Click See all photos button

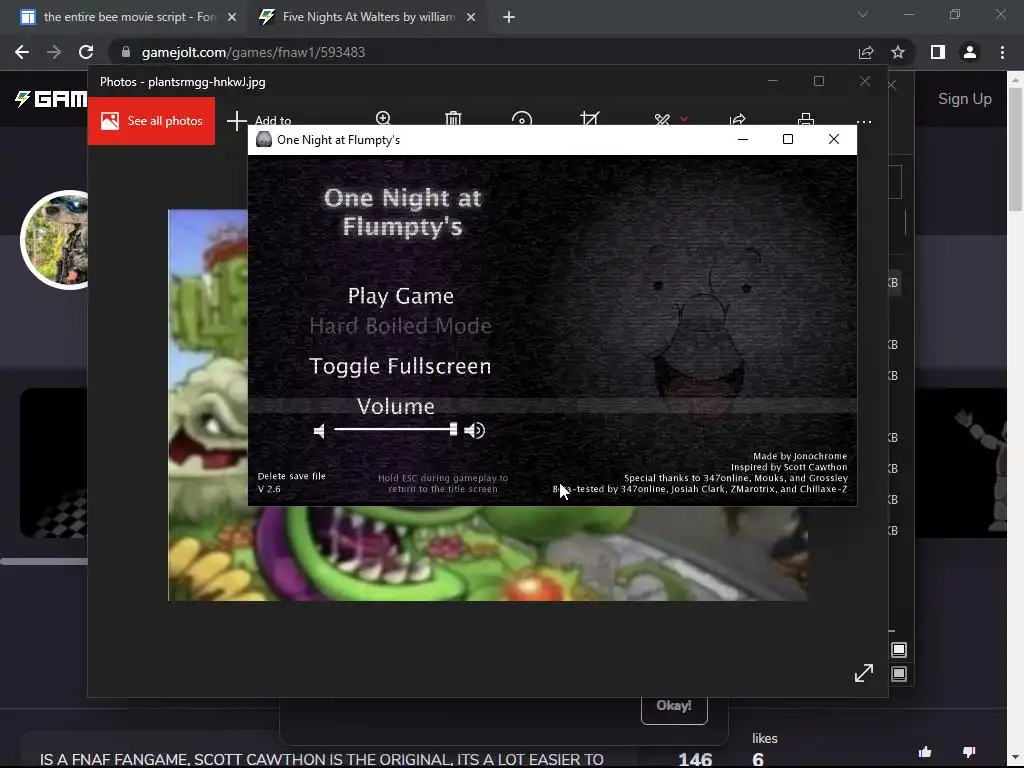point(152,121)
